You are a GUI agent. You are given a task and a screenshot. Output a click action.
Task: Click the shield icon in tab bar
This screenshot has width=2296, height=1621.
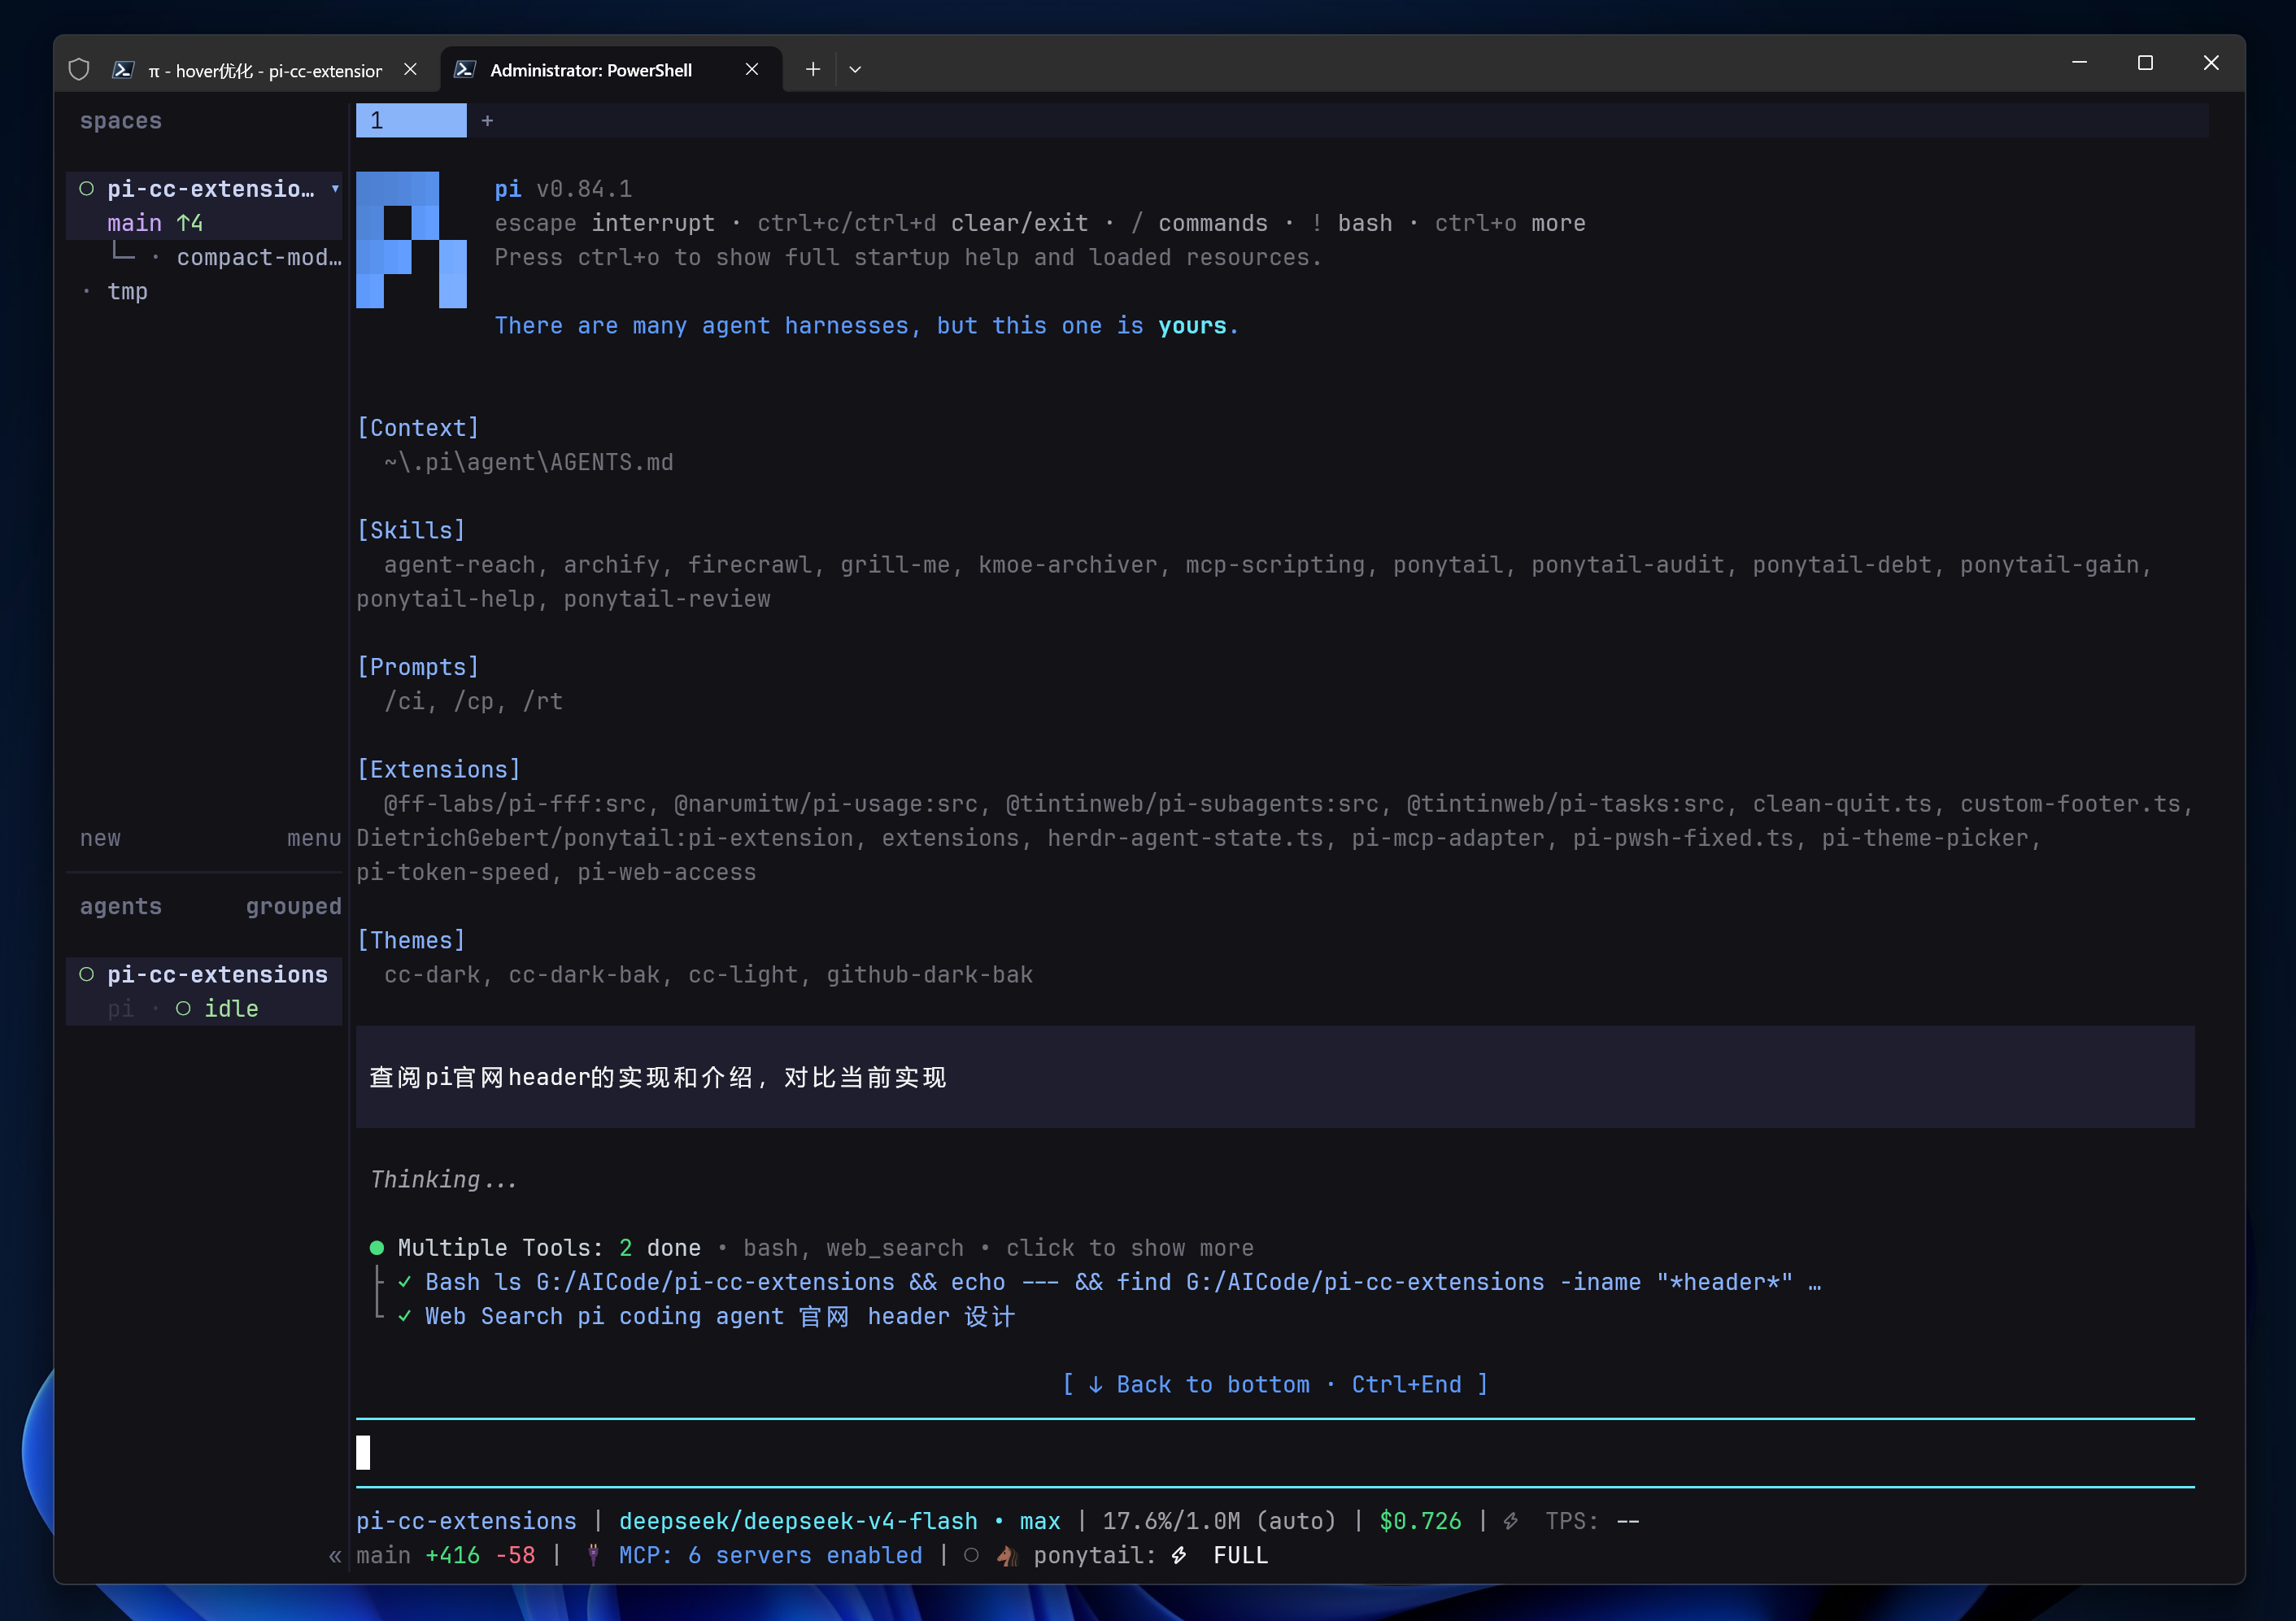(x=79, y=69)
